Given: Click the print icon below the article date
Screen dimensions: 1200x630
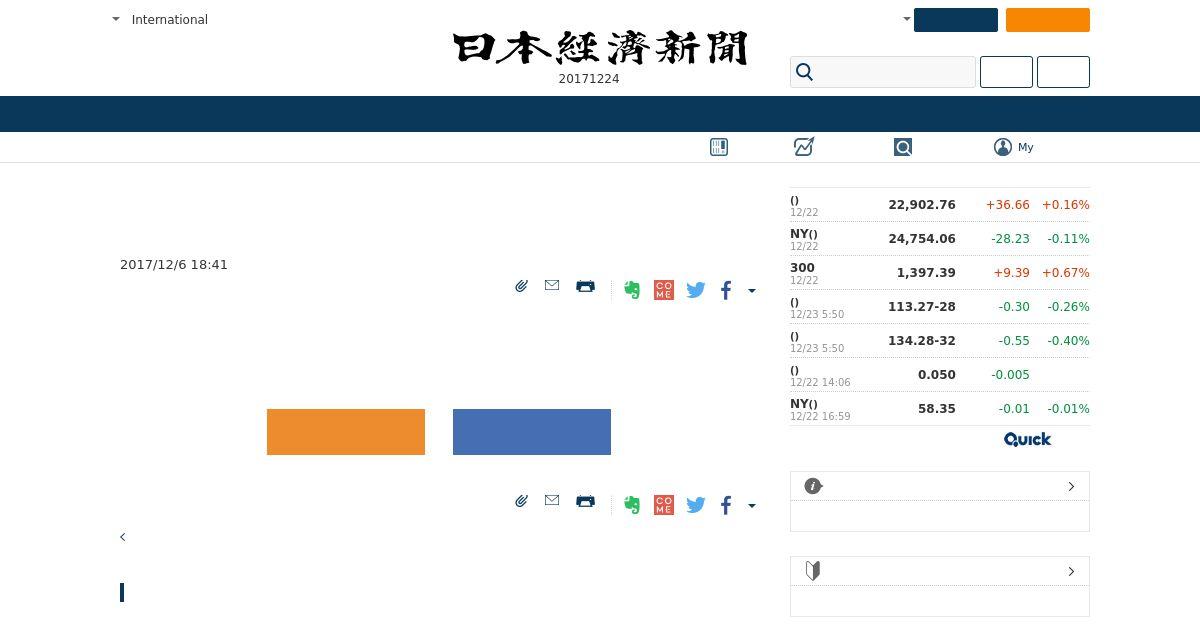Looking at the screenshot, I should point(585,286).
